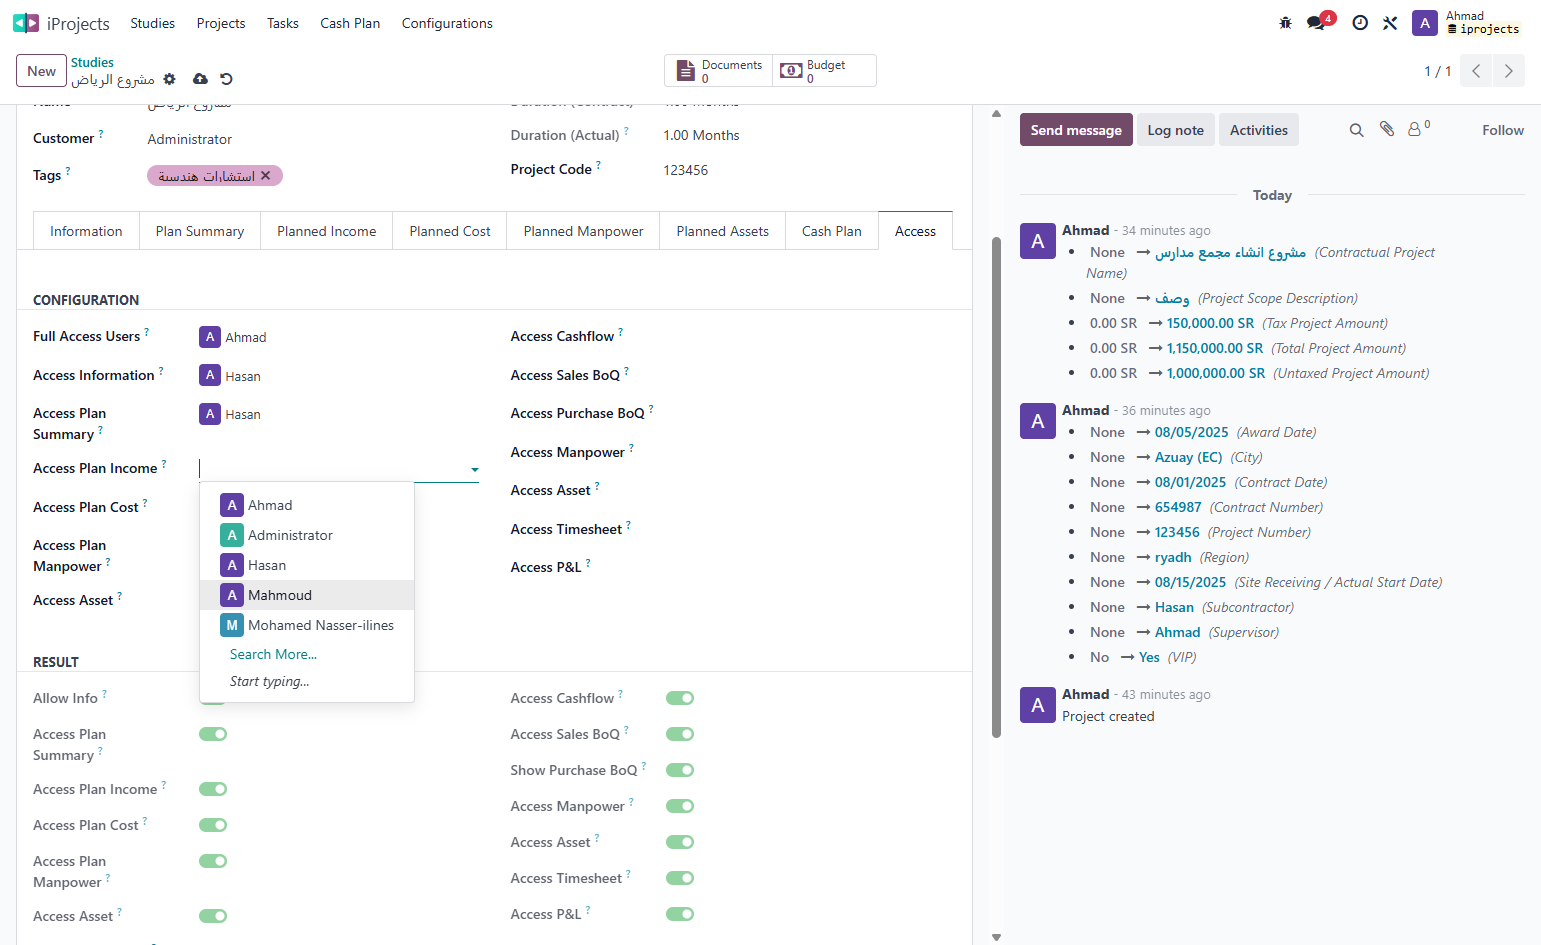1541x945 pixels.
Task: Toggle the result Access Plan Cost switch
Action: tap(213, 825)
